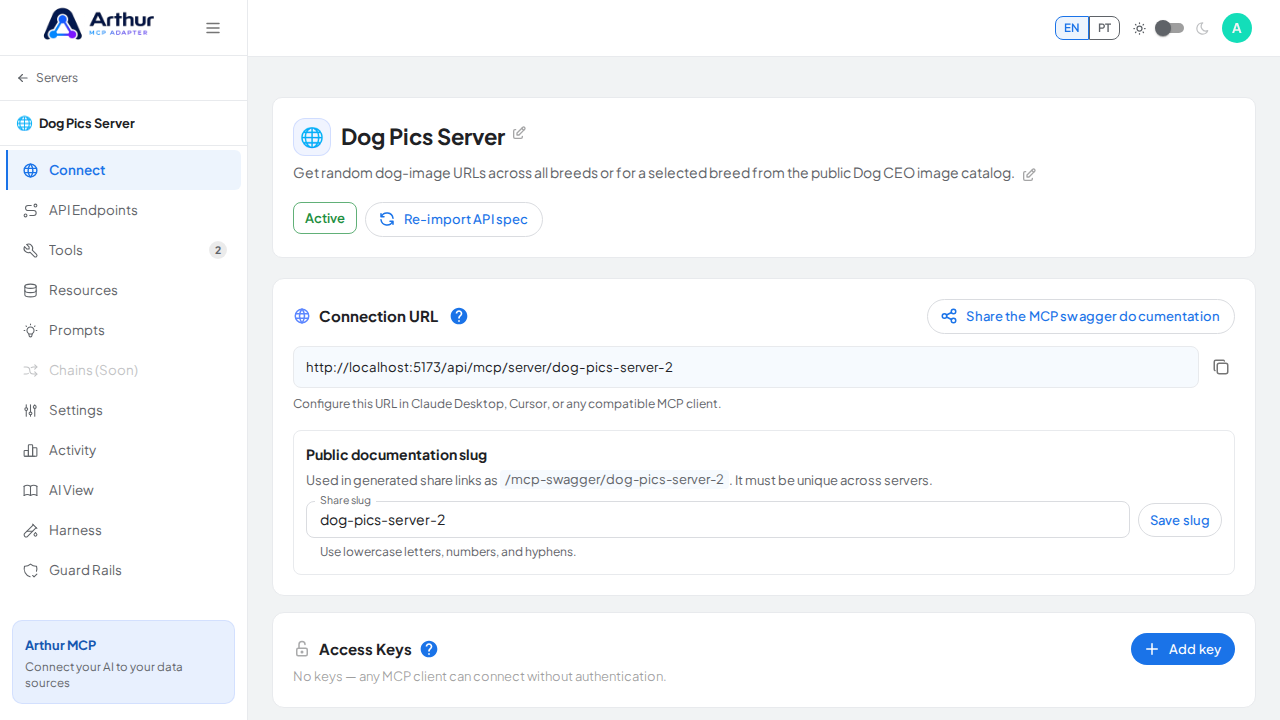Click the Share slug input field
This screenshot has height=720, width=1280.
tap(718, 520)
